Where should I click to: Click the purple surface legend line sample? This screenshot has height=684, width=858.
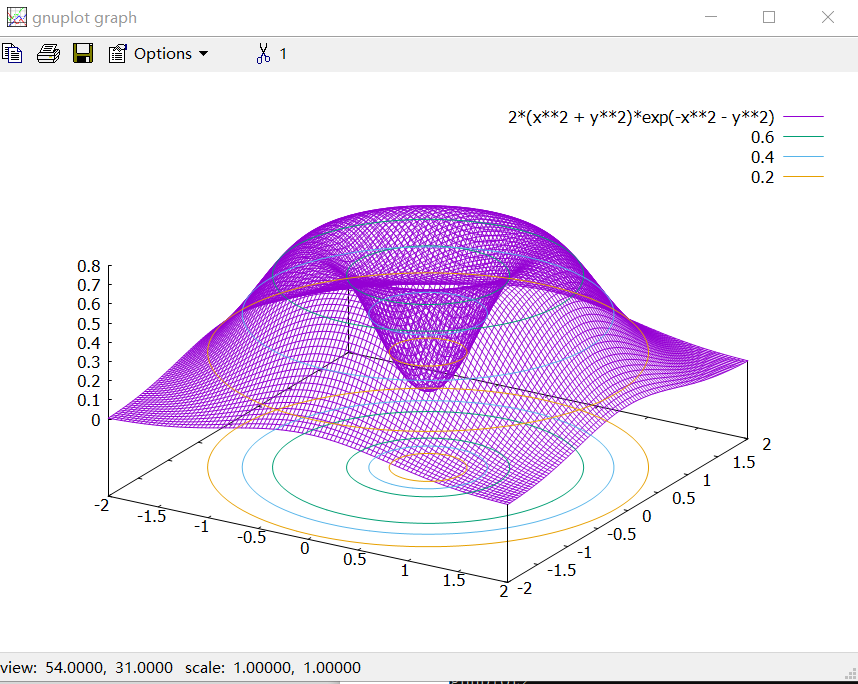click(805, 116)
